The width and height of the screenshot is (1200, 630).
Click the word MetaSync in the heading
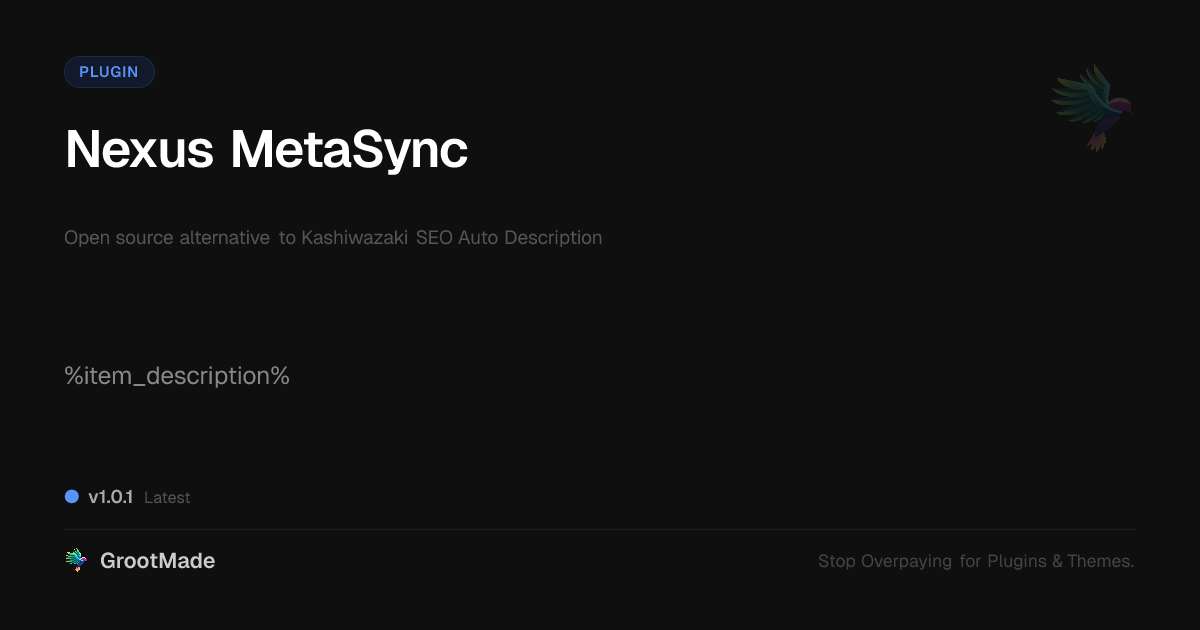(x=349, y=150)
